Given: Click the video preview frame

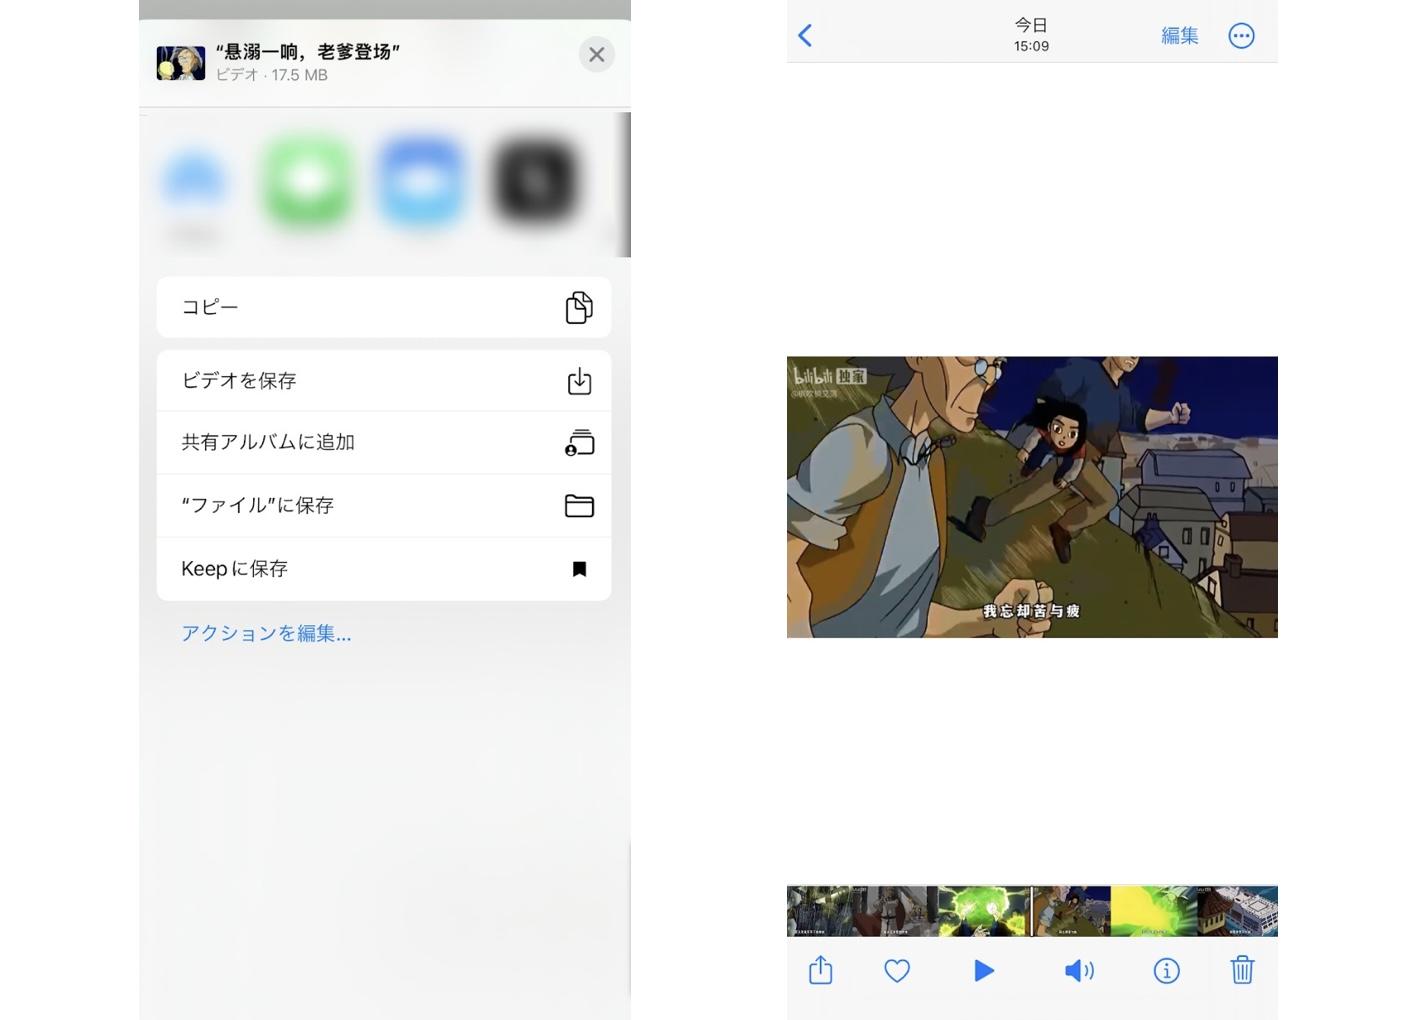Looking at the screenshot, I should click(x=1032, y=497).
